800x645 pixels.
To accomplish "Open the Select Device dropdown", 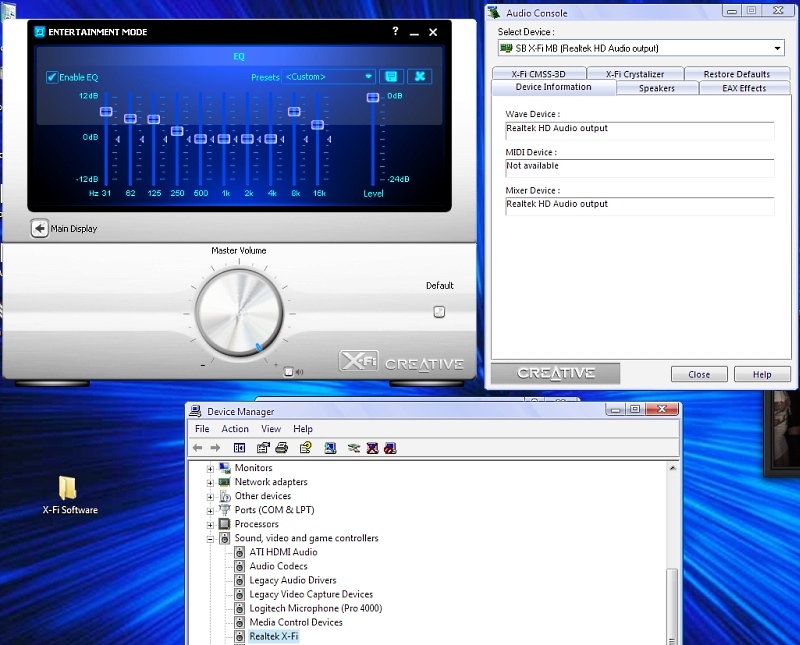I will (776, 47).
